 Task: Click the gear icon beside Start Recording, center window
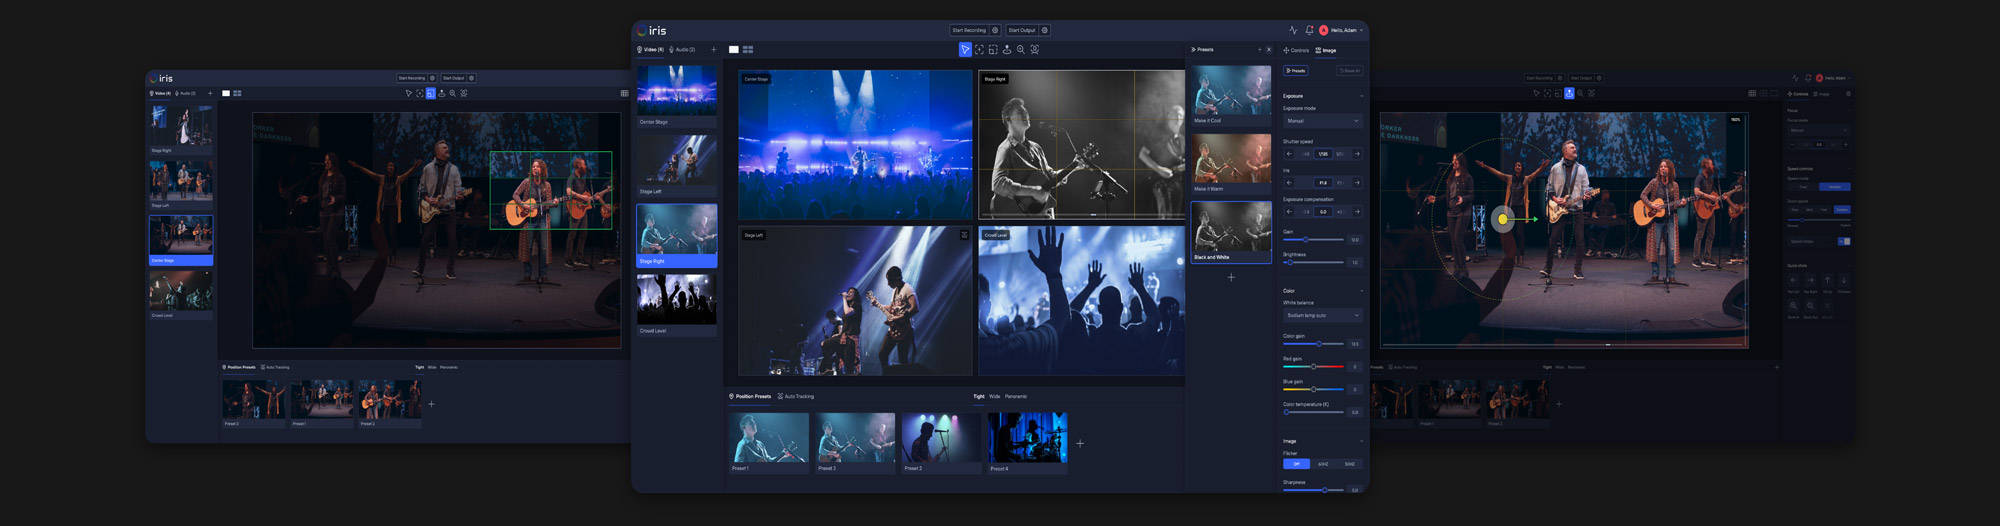click(x=995, y=30)
